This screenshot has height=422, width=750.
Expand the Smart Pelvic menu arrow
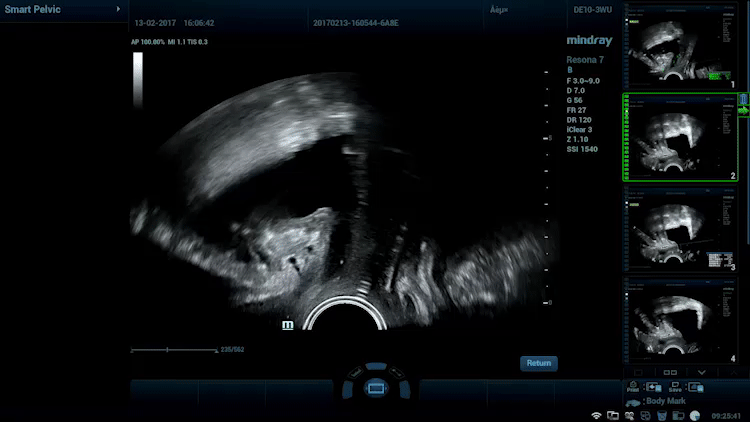[119, 10]
